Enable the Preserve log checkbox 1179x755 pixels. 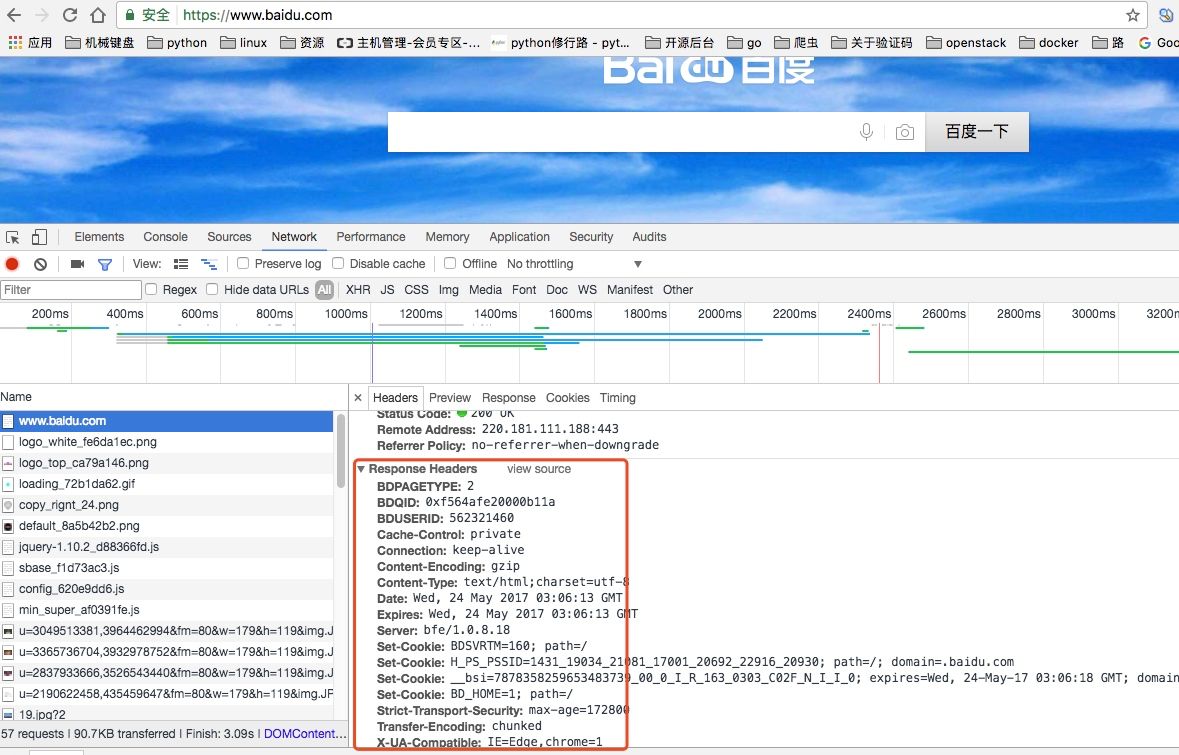243,263
